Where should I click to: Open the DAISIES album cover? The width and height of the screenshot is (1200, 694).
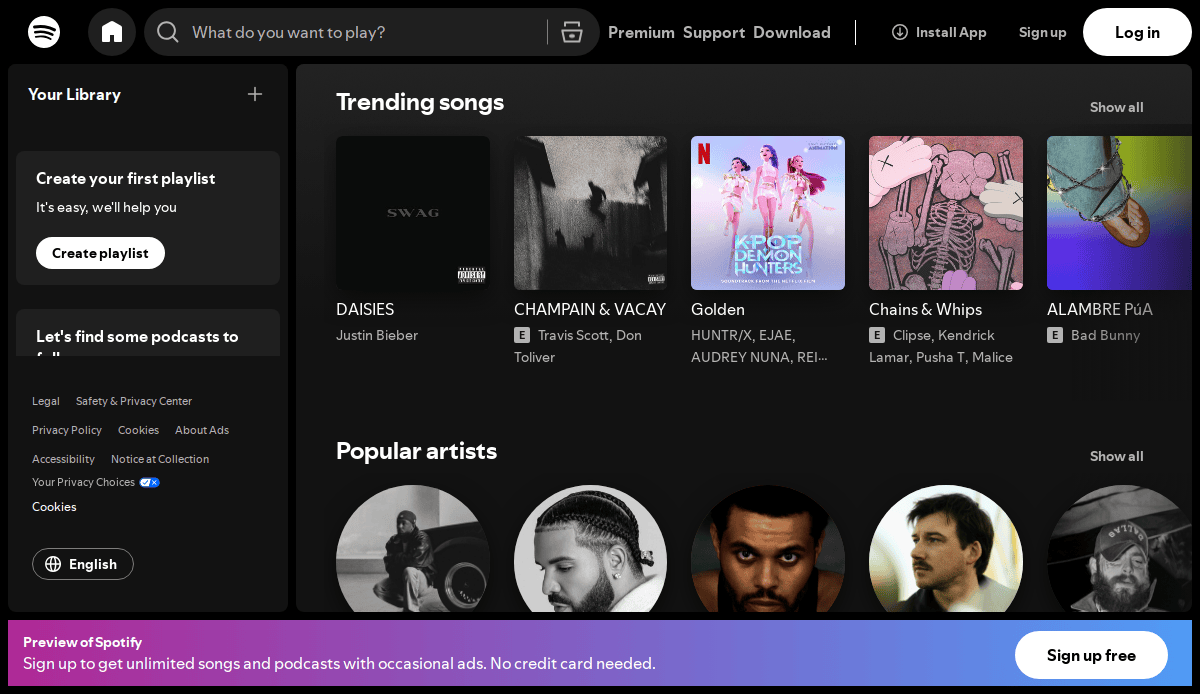(413, 213)
